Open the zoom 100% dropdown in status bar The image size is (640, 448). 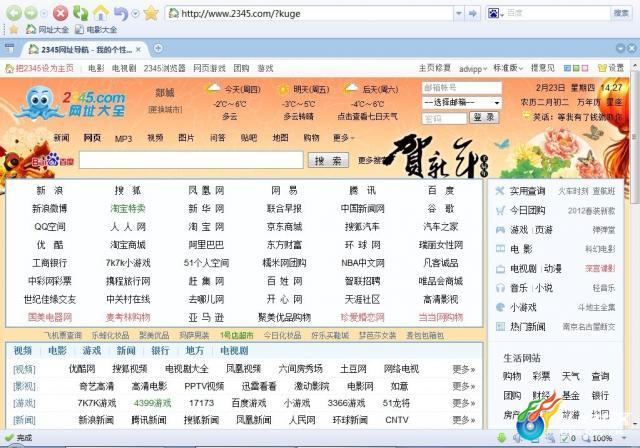(624, 438)
